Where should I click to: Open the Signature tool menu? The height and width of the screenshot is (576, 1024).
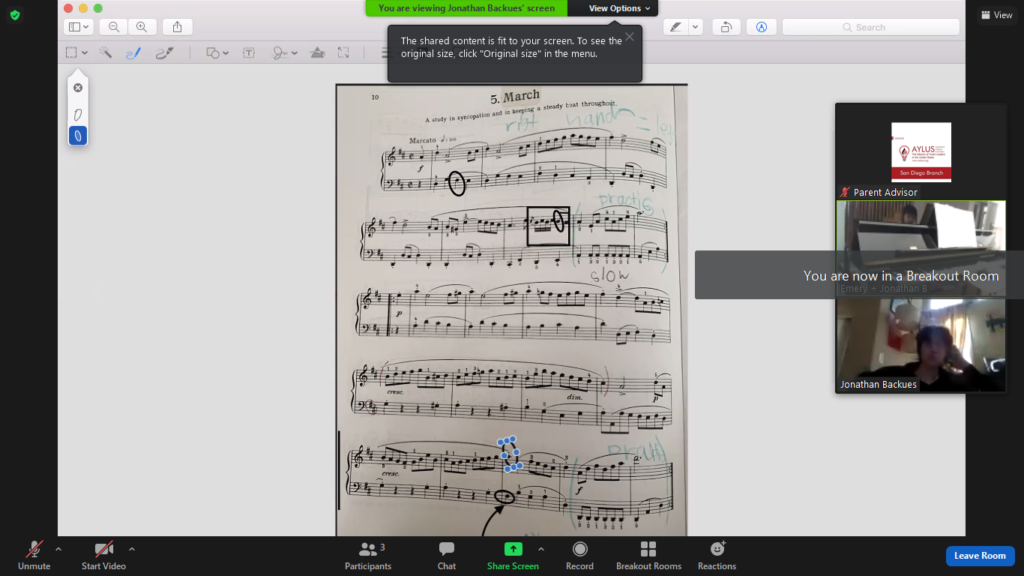click(285, 53)
